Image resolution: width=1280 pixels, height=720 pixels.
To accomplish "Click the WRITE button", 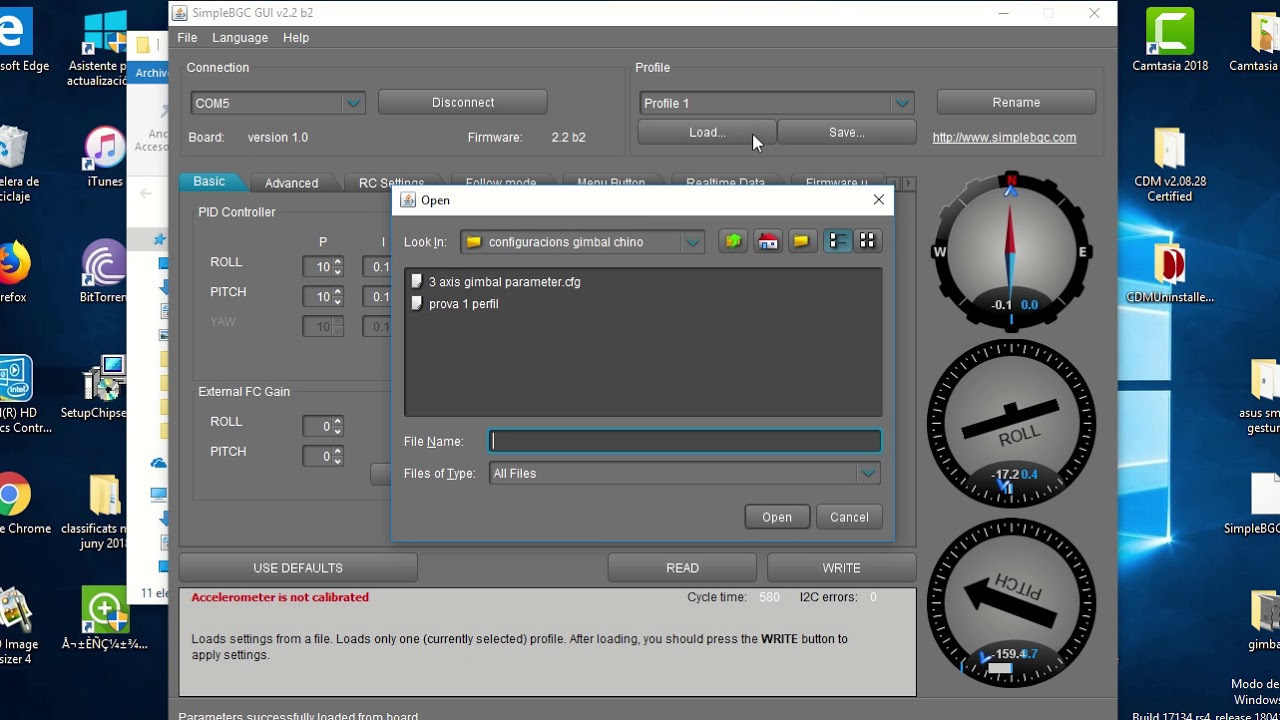I will pos(841,568).
